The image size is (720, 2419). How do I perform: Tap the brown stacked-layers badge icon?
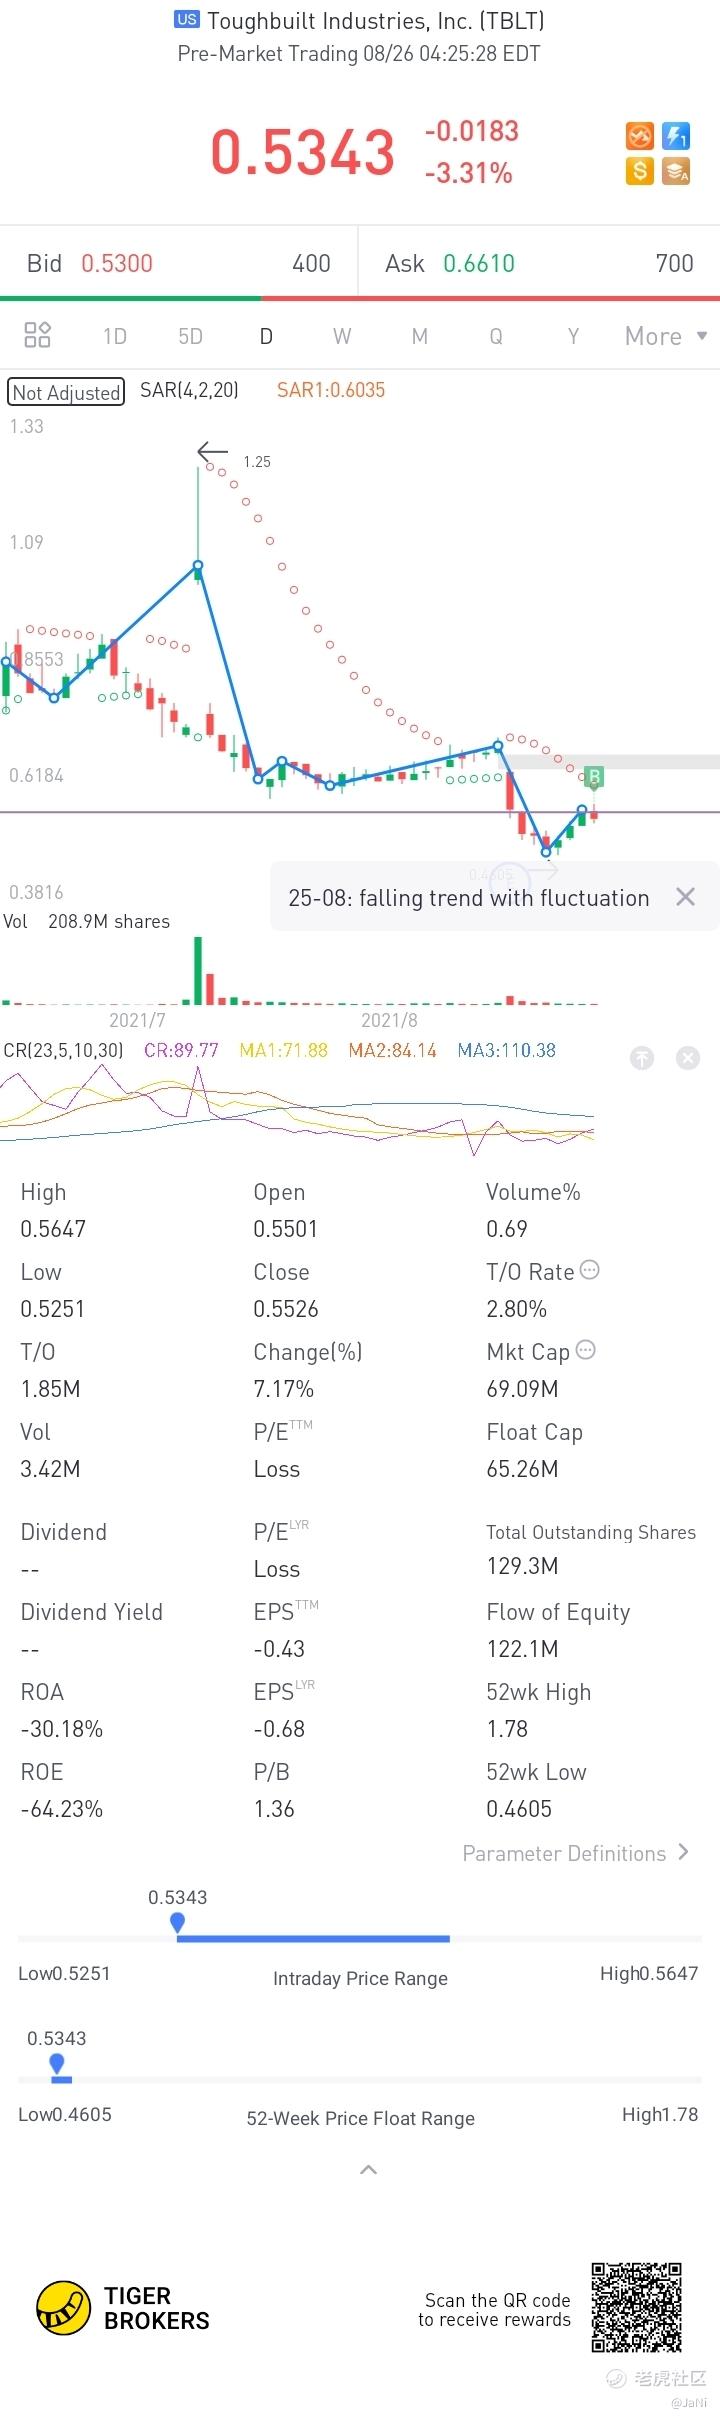click(677, 171)
